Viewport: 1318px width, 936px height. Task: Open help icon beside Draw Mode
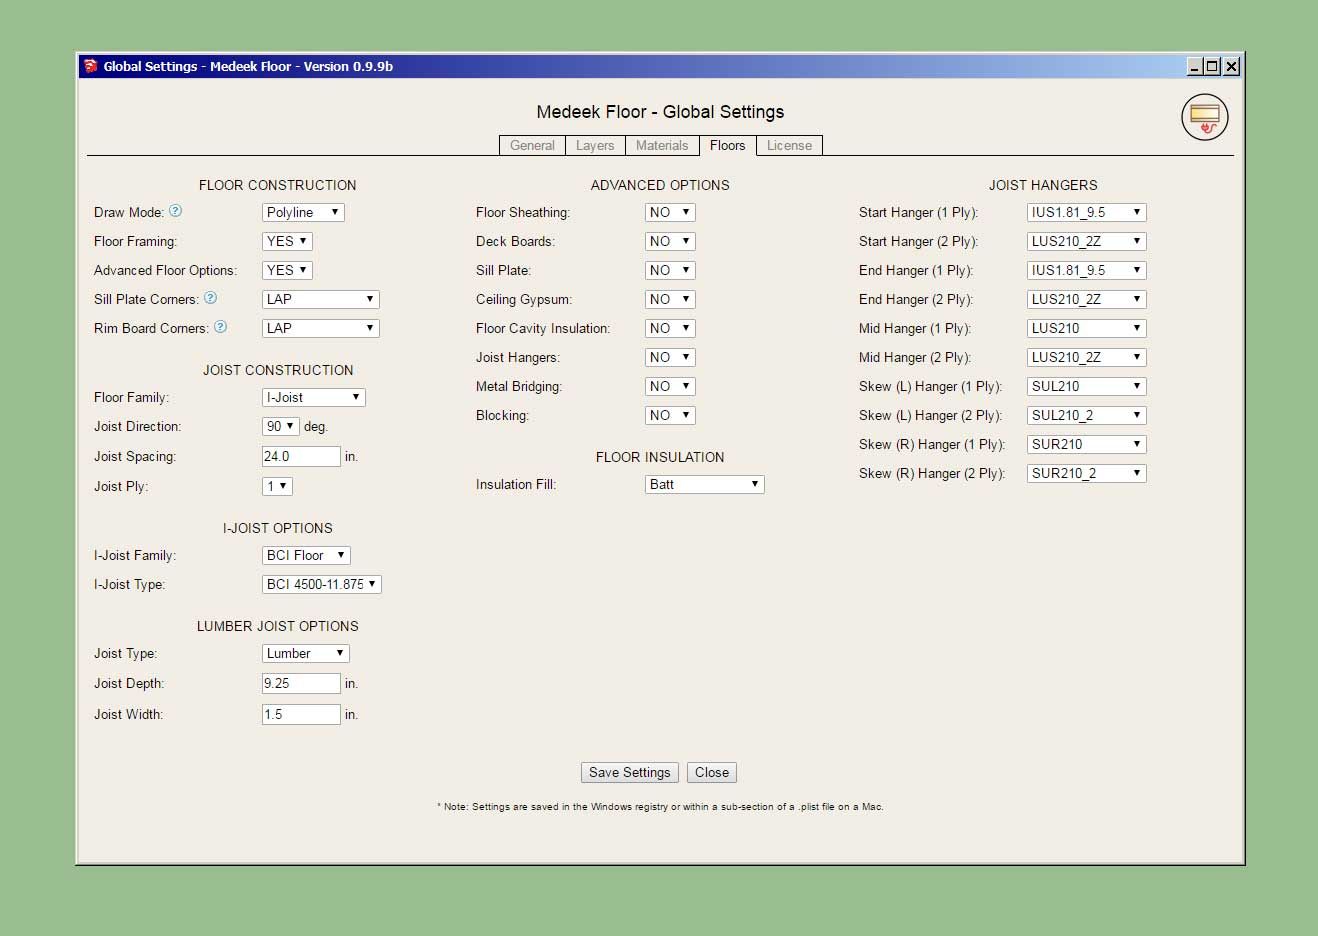[176, 211]
